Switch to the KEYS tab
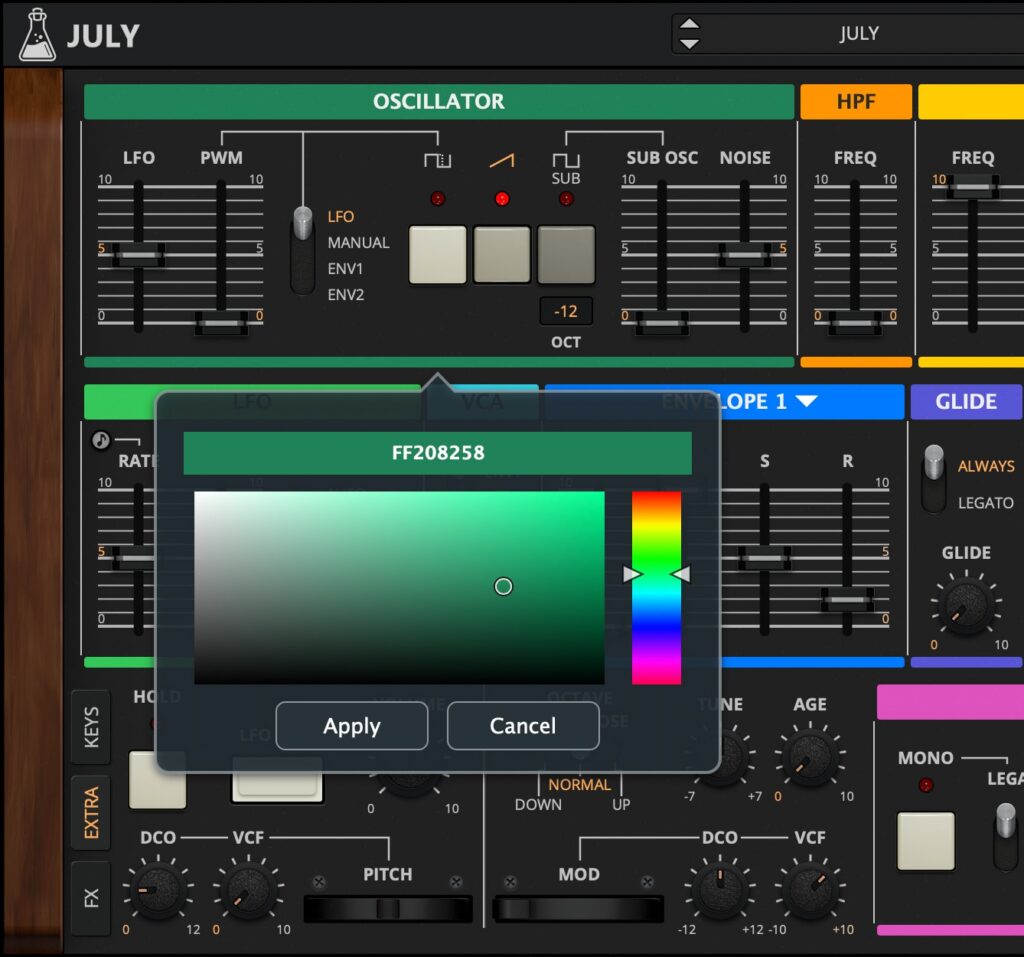 (91, 730)
